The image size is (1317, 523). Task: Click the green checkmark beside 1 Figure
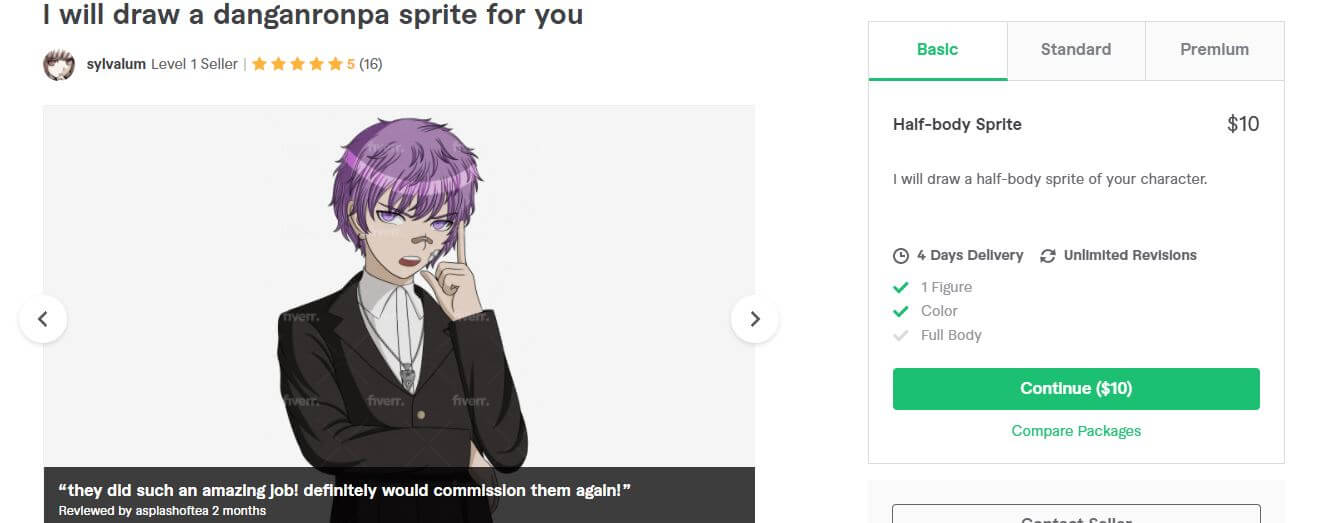tap(901, 287)
